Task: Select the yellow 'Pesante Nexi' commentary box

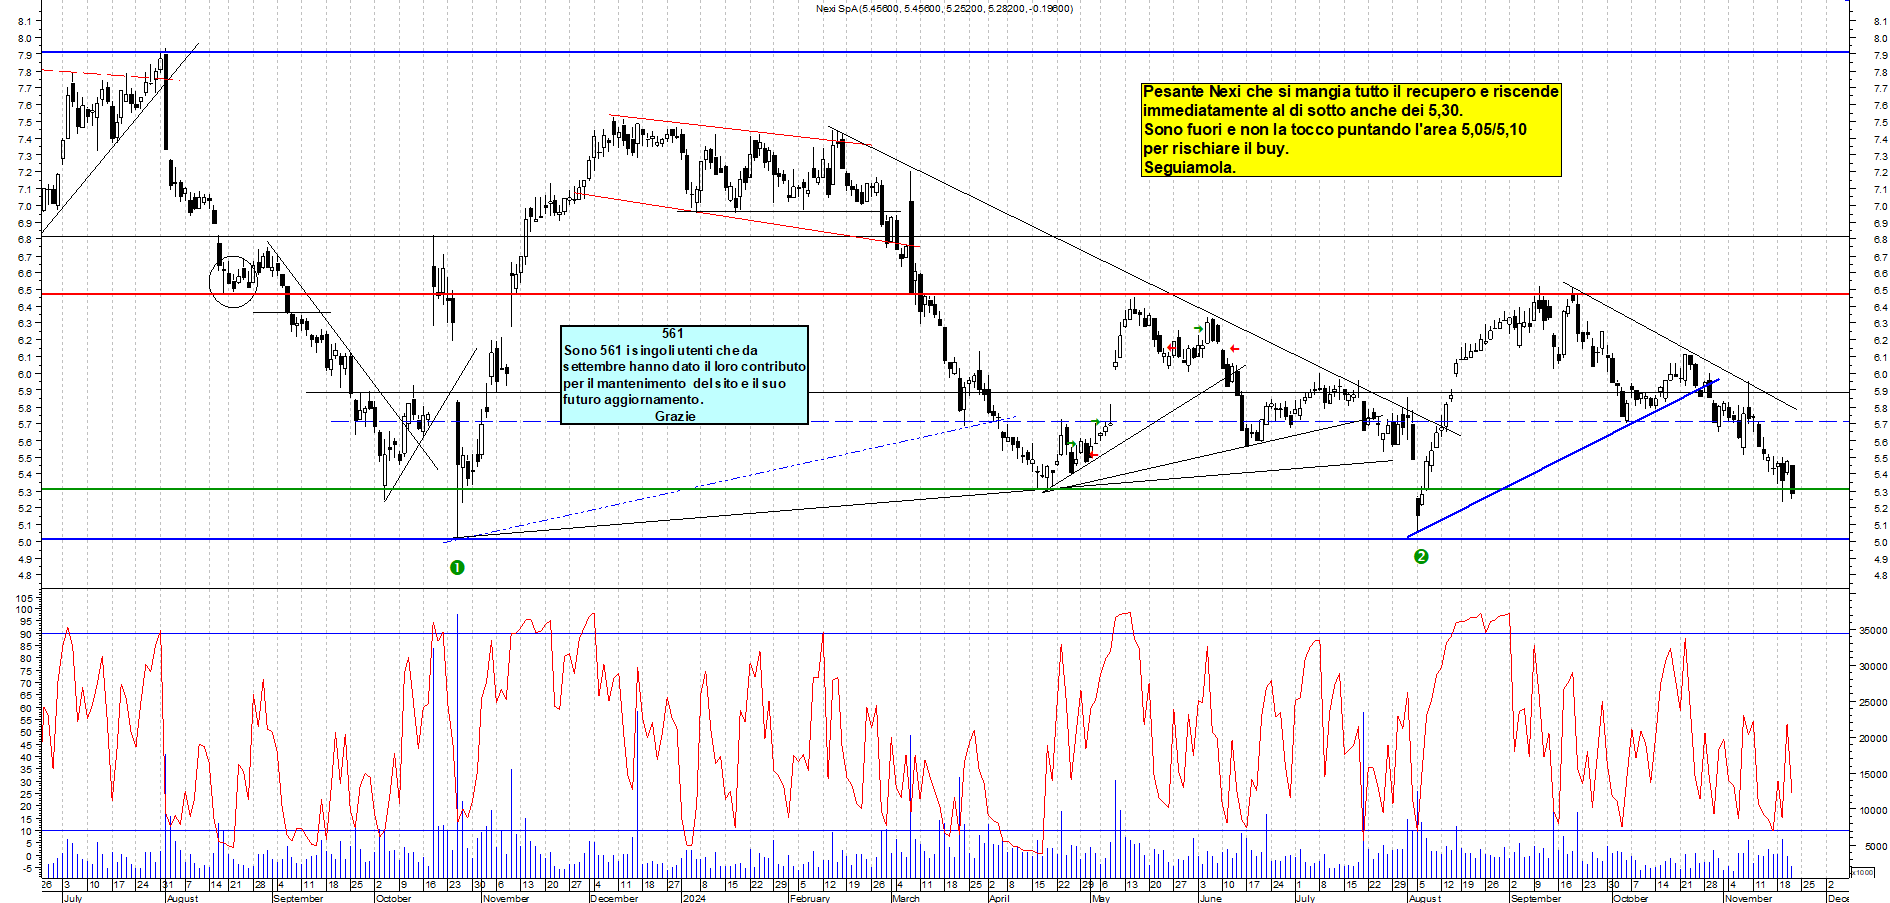Action: coord(1351,130)
